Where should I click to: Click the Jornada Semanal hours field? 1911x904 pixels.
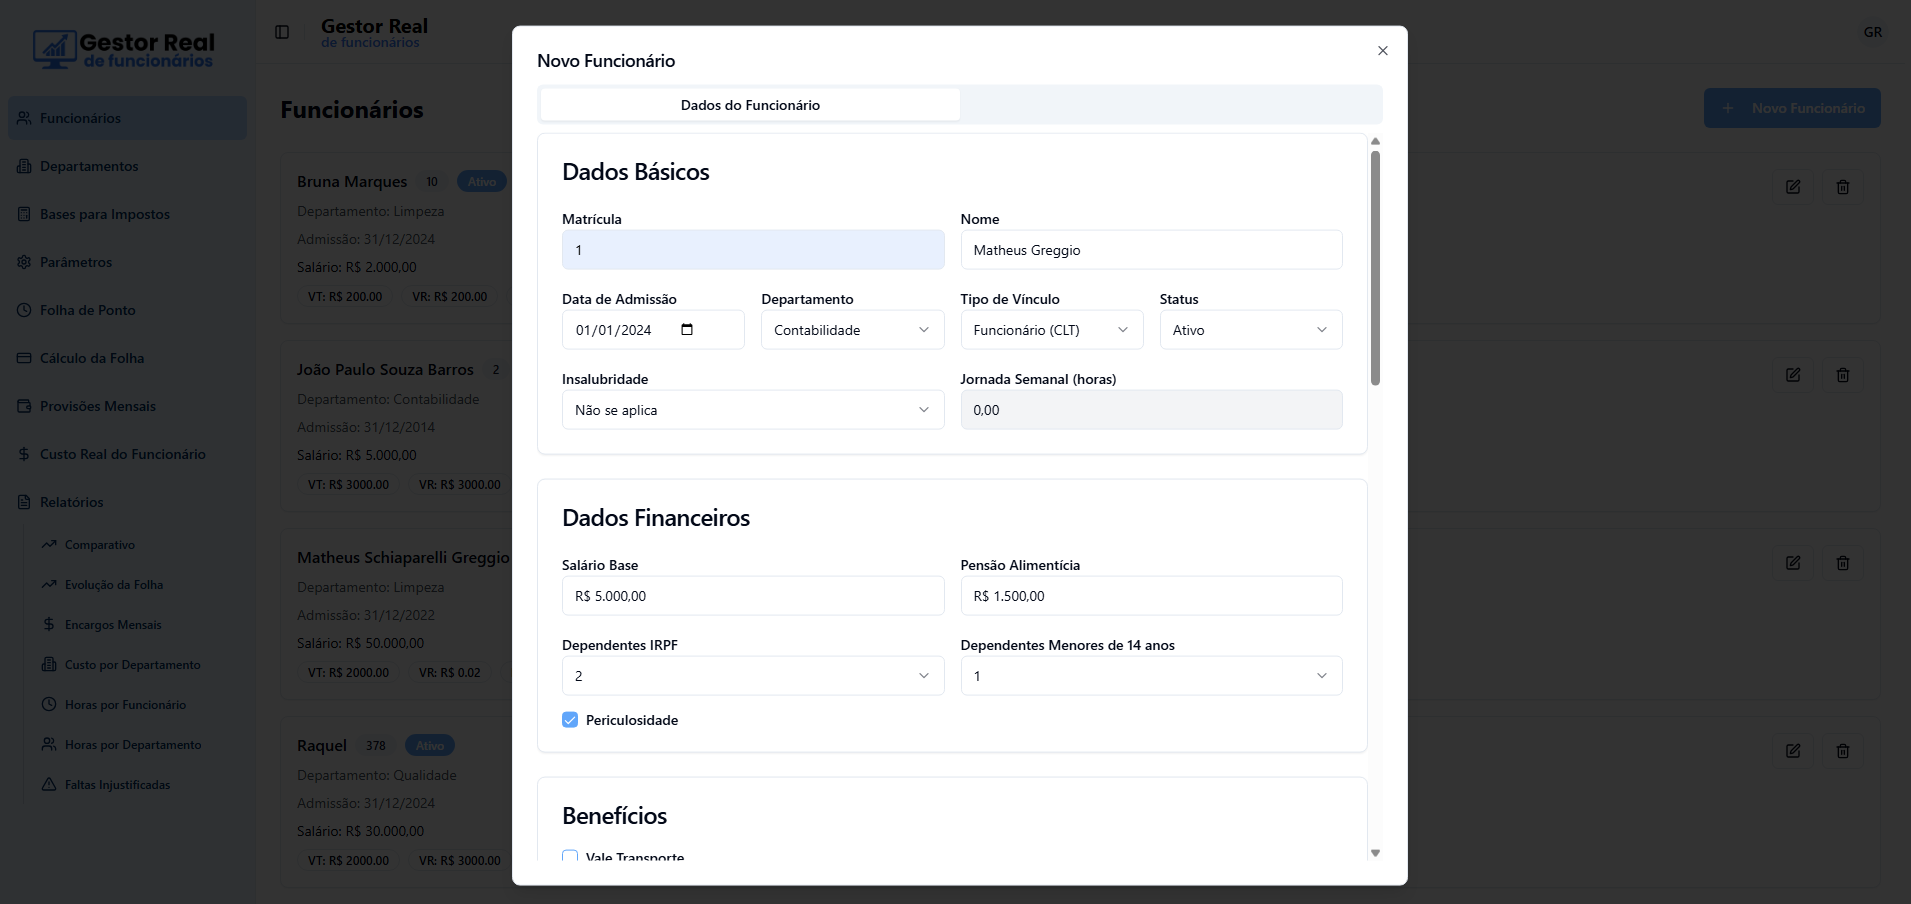pyautogui.click(x=1151, y=410)
